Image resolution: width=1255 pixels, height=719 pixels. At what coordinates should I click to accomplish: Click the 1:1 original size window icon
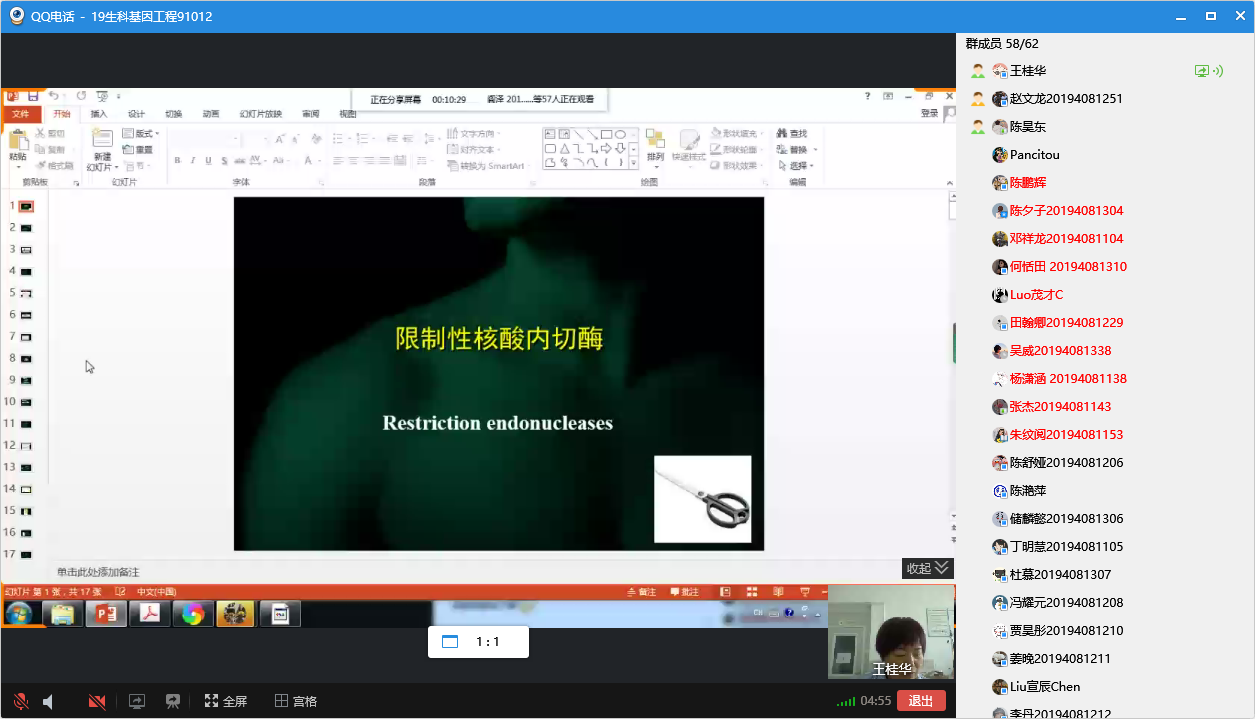click(x=450, y=642)
